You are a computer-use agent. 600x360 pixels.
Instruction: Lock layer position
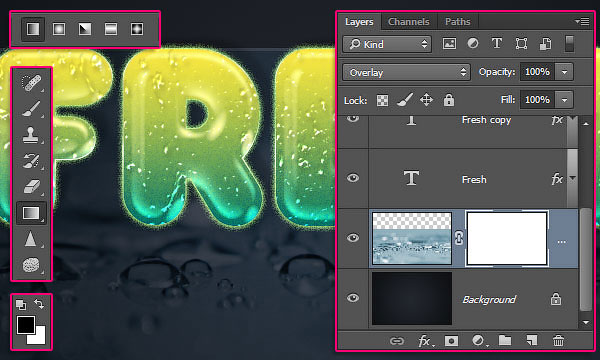(426, 100)
